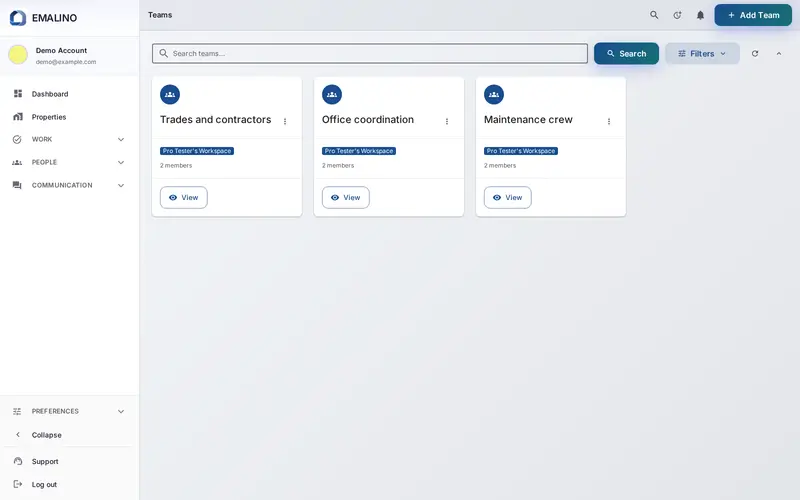This screenshot has width=800, height=500.
Task: Click the Add Team button
Action: click(753, 15)
